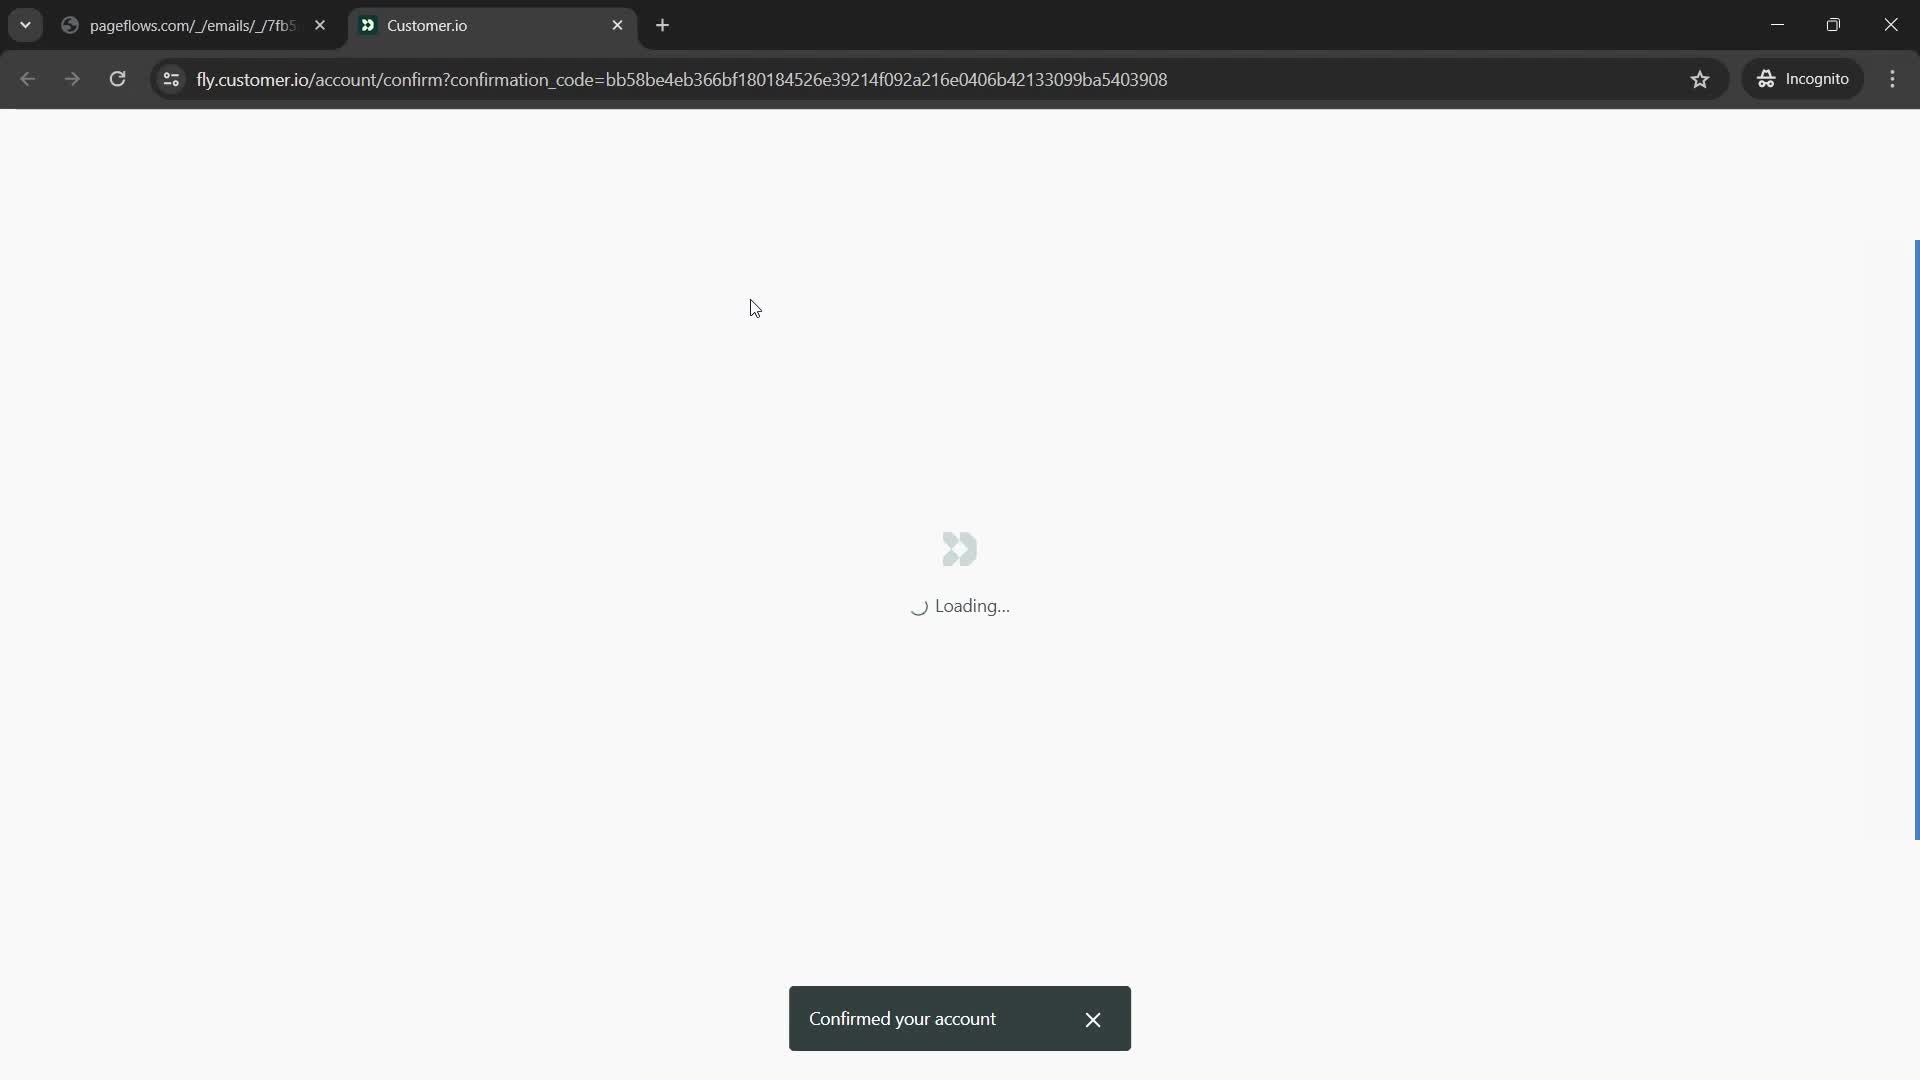
Task: Click the tab history dropdown arrow
Action: click(x=24, y=25)
